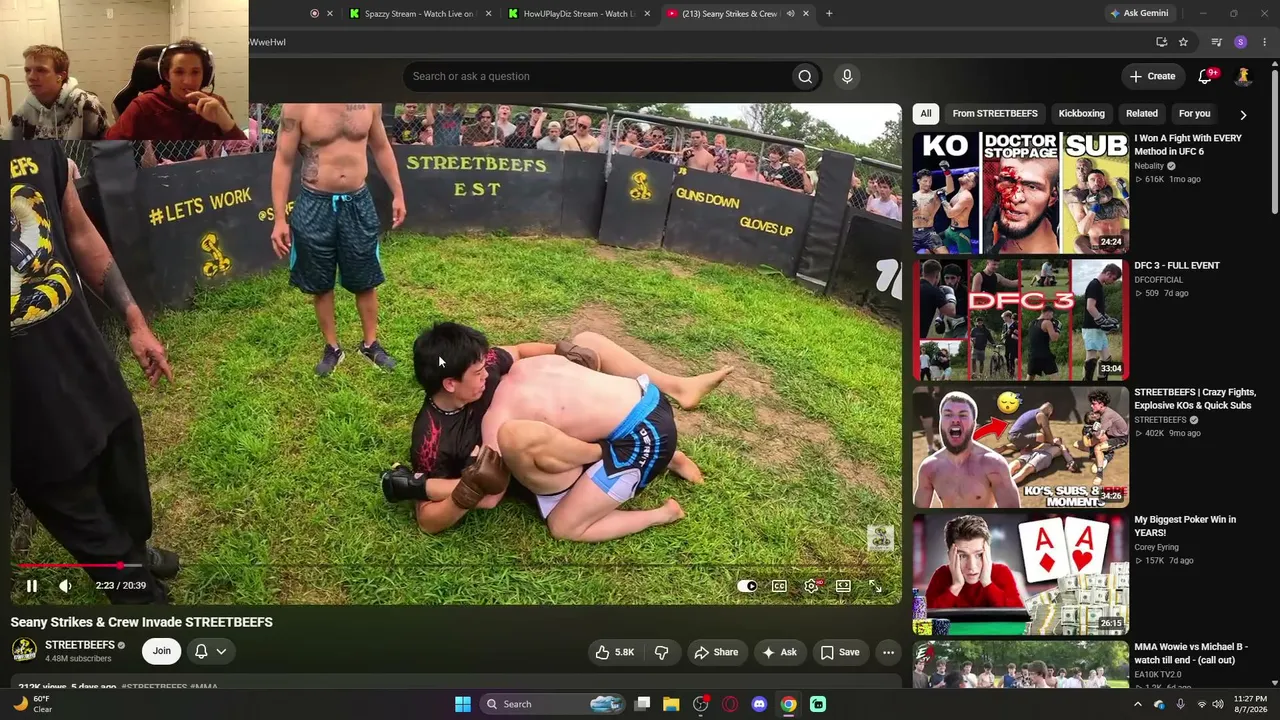Open the DFC 3 - FULL EVENT thumbnail
This screenshot has height=720, width=1280.
[x=1020, y=320]
